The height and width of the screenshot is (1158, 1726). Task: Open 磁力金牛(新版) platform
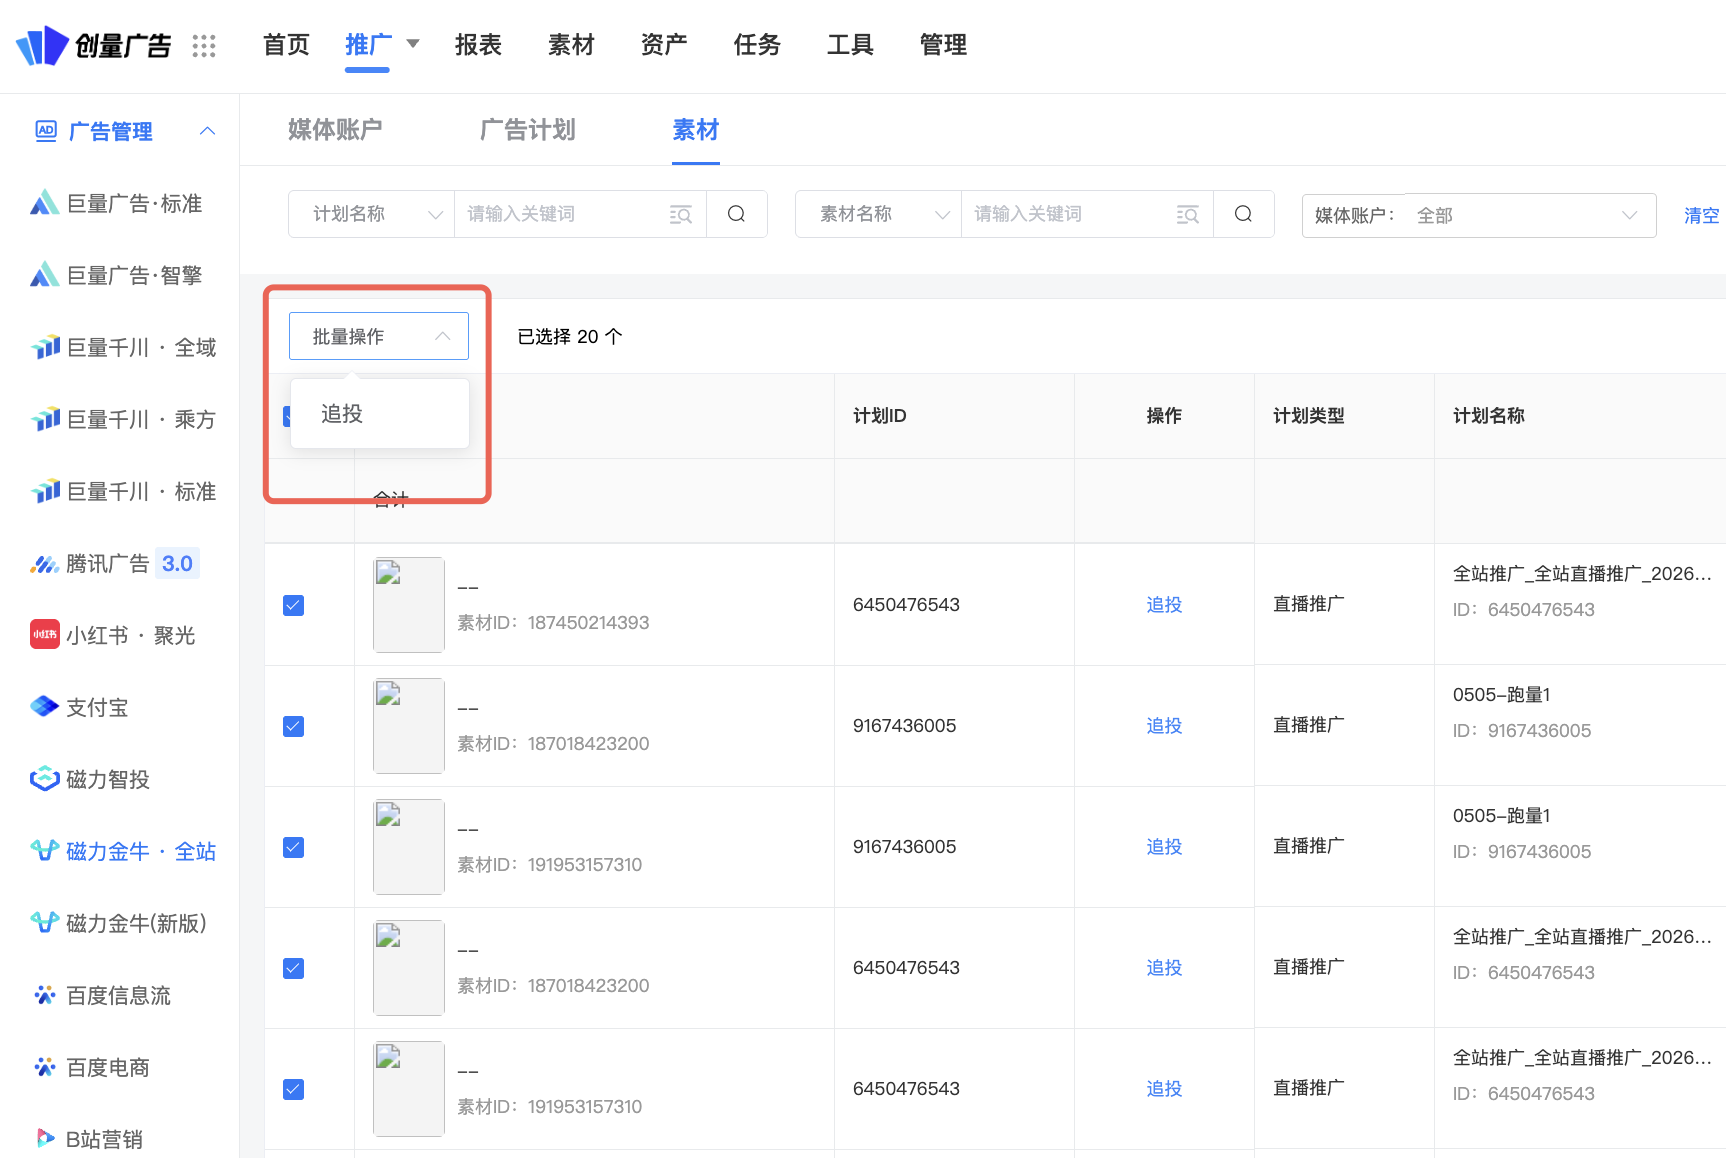click(118, 924)
